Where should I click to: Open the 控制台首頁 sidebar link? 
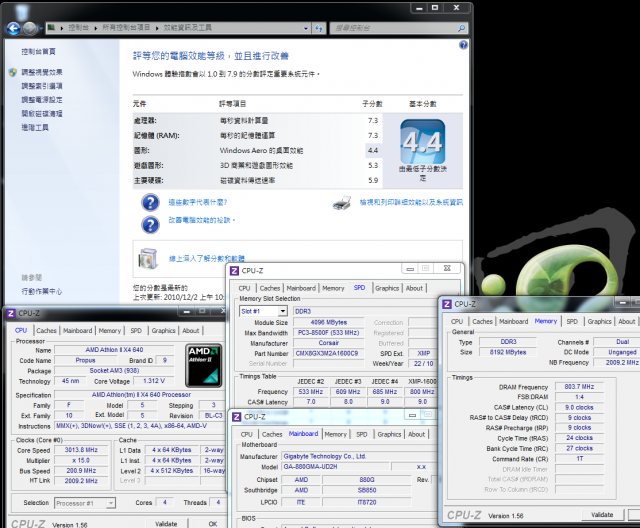pos(38,51)
